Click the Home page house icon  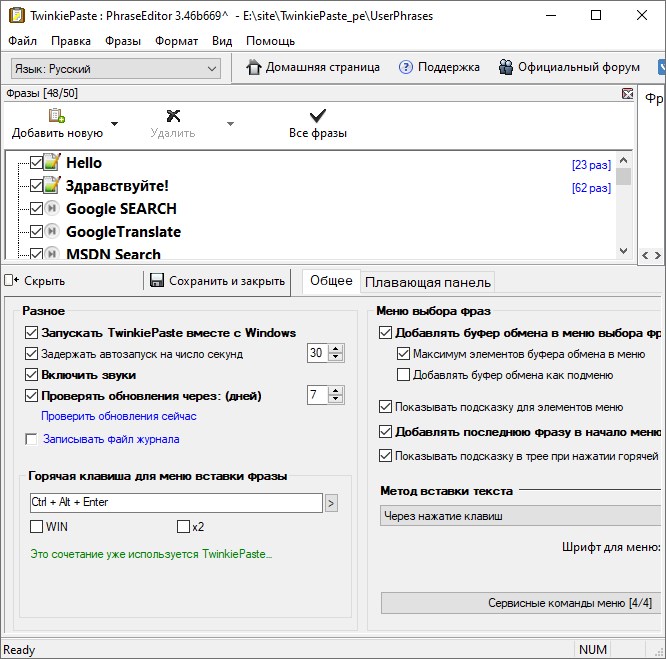coord(254,67)
